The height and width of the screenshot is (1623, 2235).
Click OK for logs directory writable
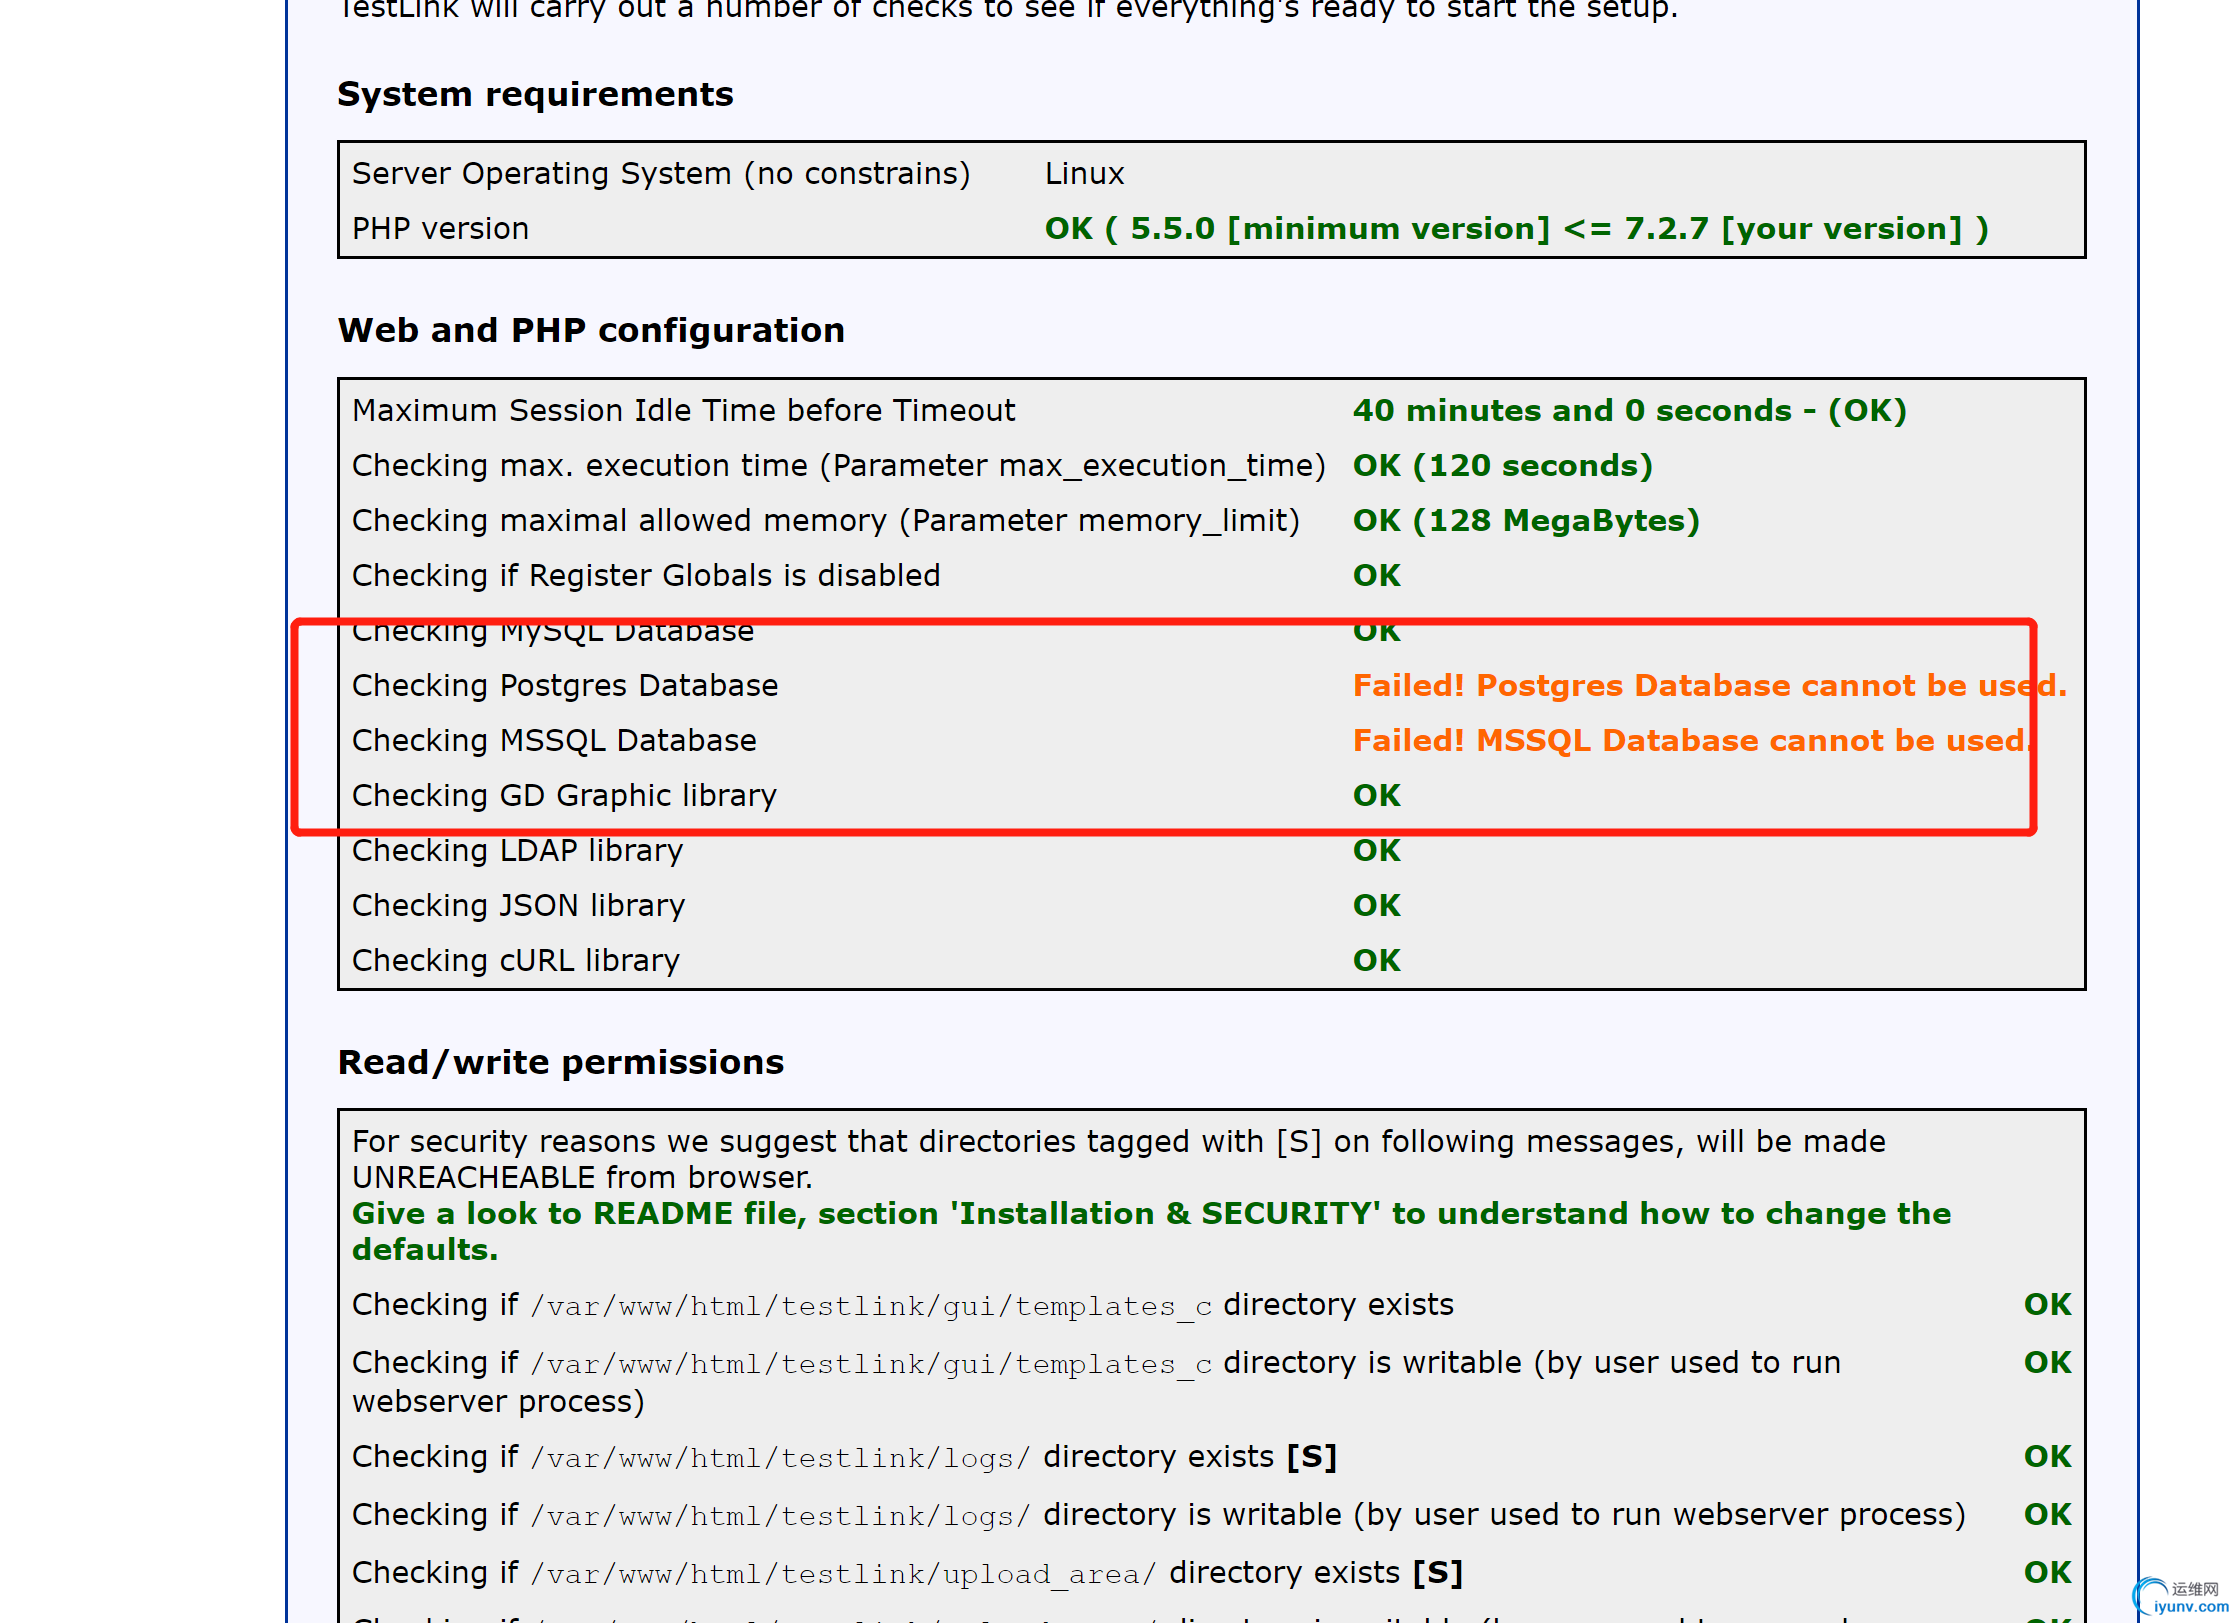(x=2047, y=1515)
